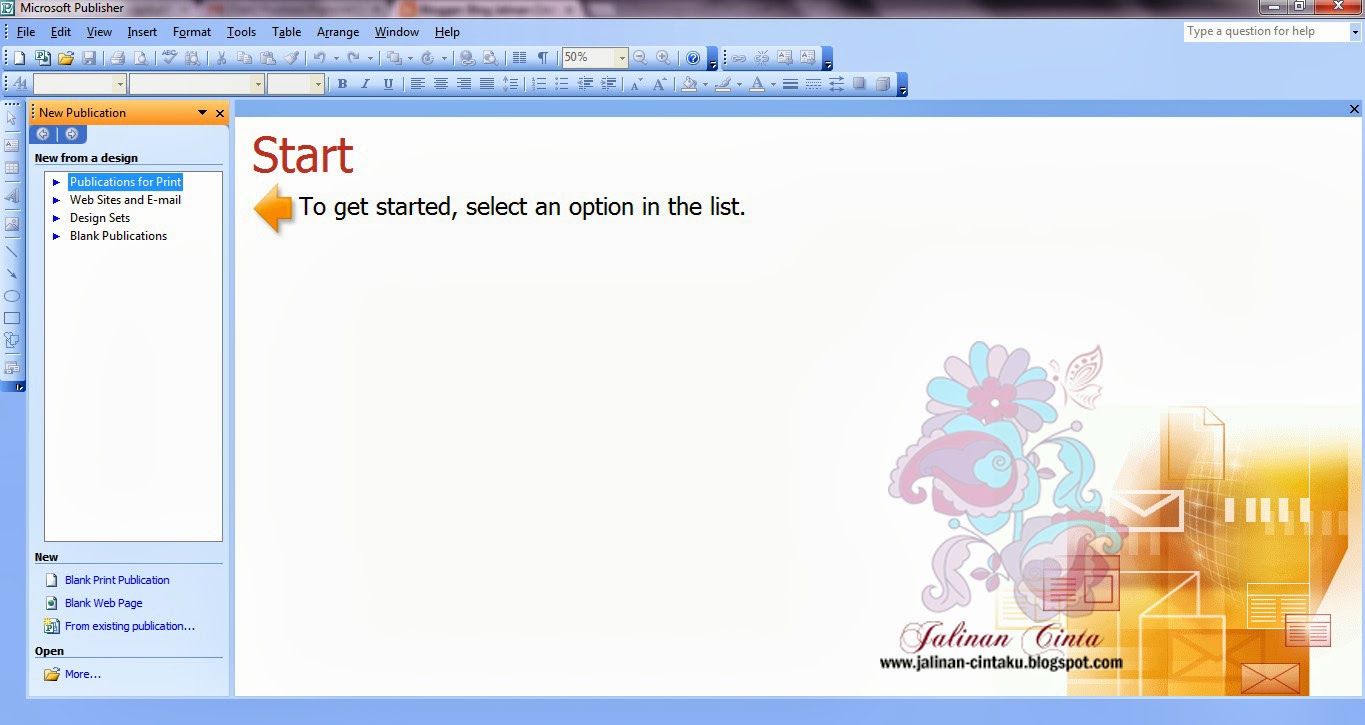Select the WordArt tool
1365x725 pixels.
coord(12,197)
